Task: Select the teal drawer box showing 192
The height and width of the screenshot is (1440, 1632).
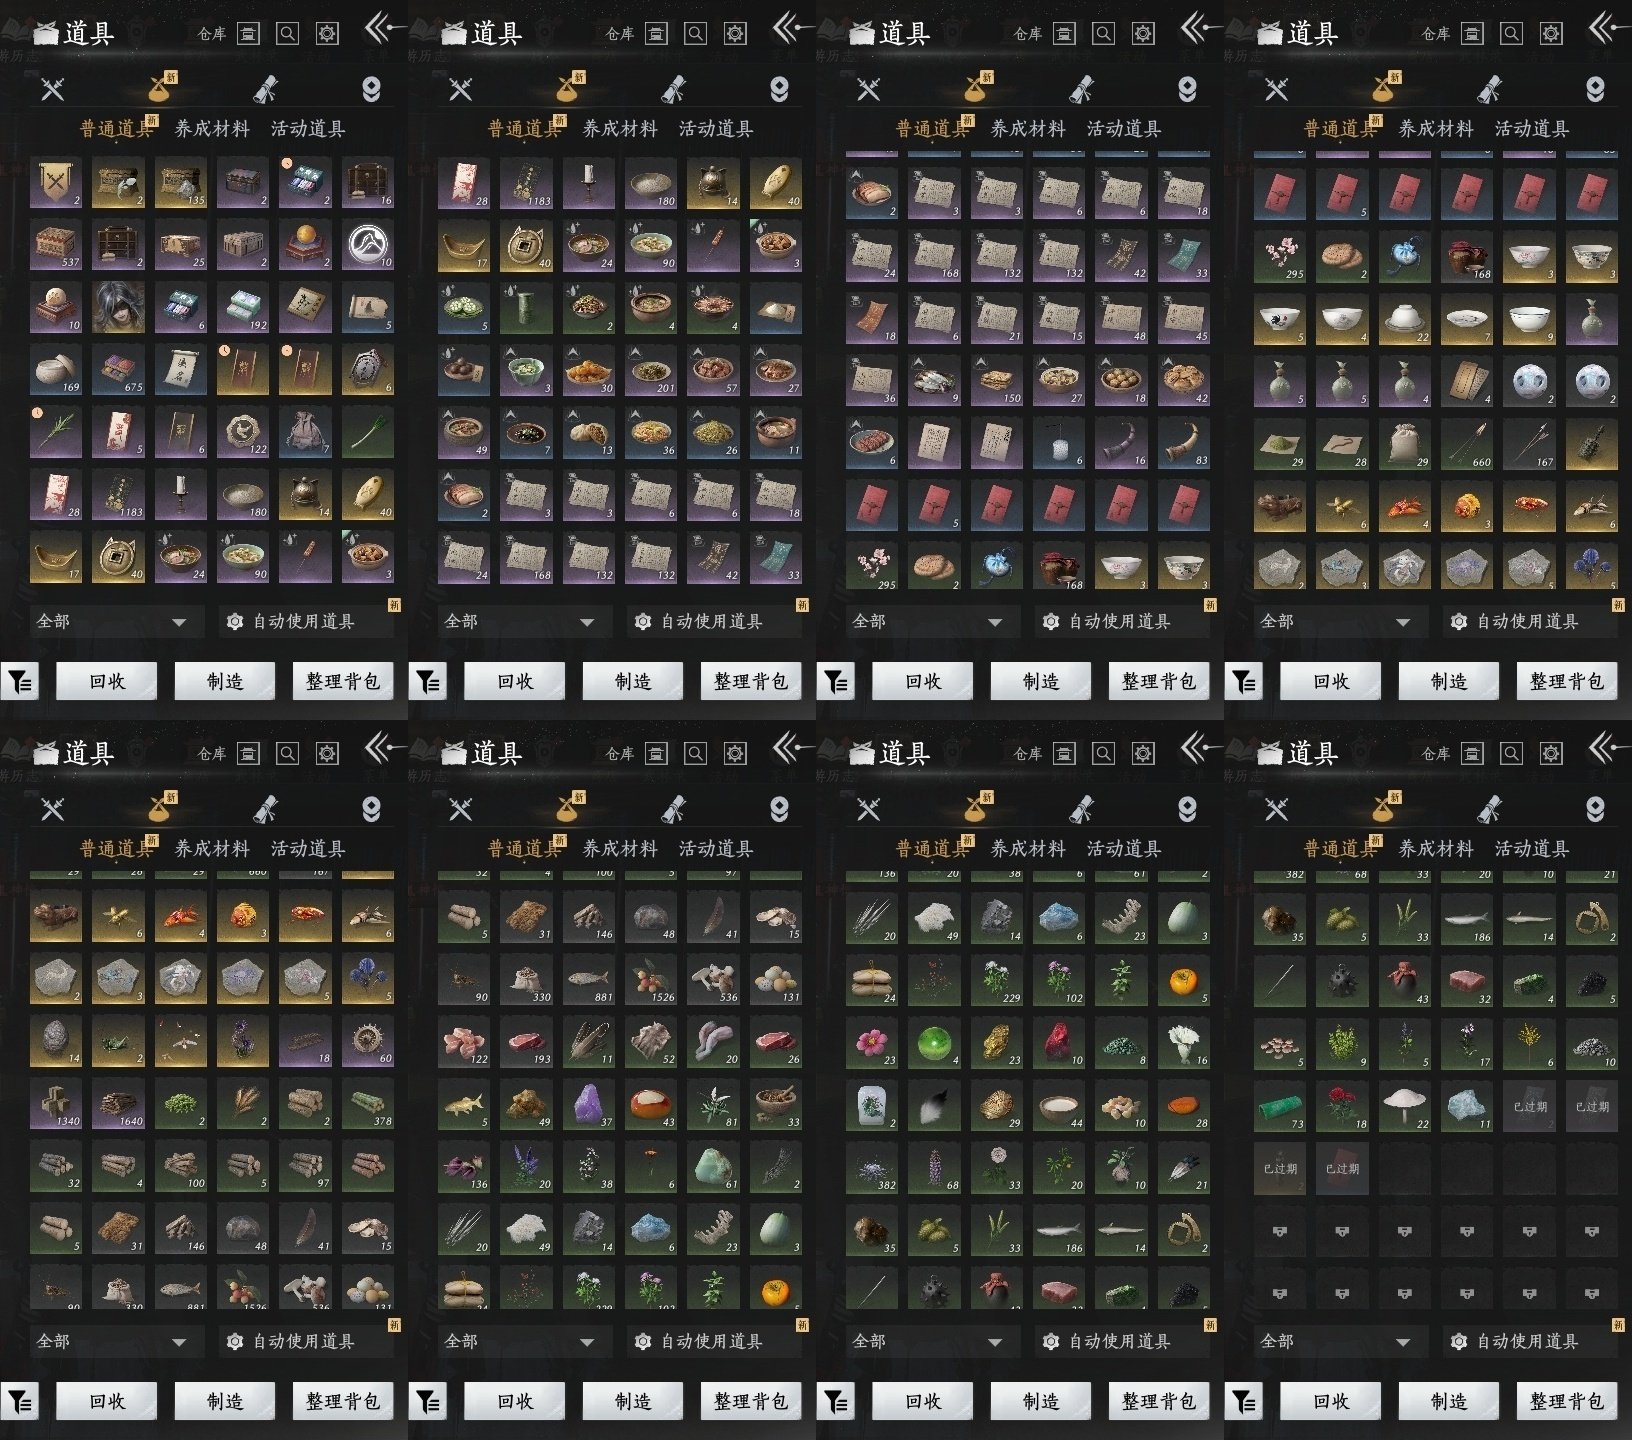Action: [x=243, y=307]
